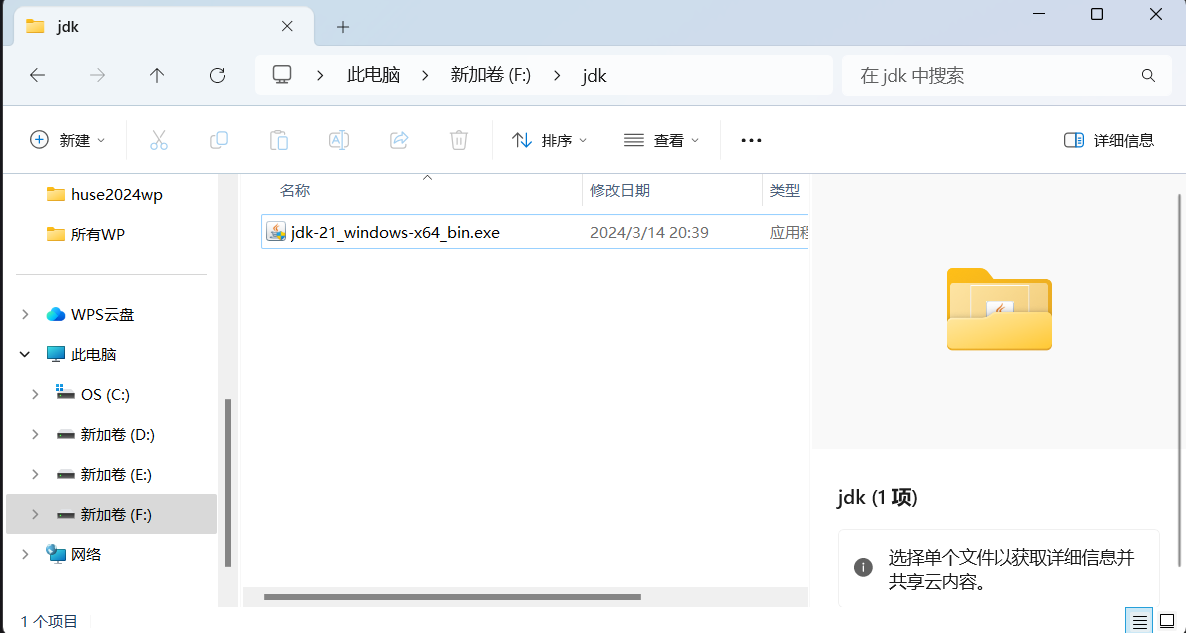Toggle the 详细信息 details pane
Image resolution: width=1186 pixels, height=633 pixels.
(1109, 140)
